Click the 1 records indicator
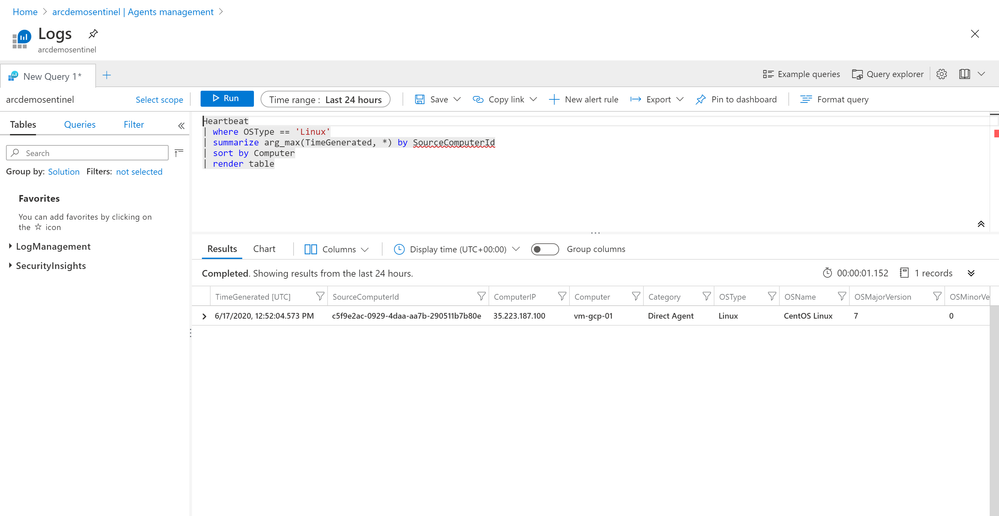The image size is (999, 516). click(926, 273)
